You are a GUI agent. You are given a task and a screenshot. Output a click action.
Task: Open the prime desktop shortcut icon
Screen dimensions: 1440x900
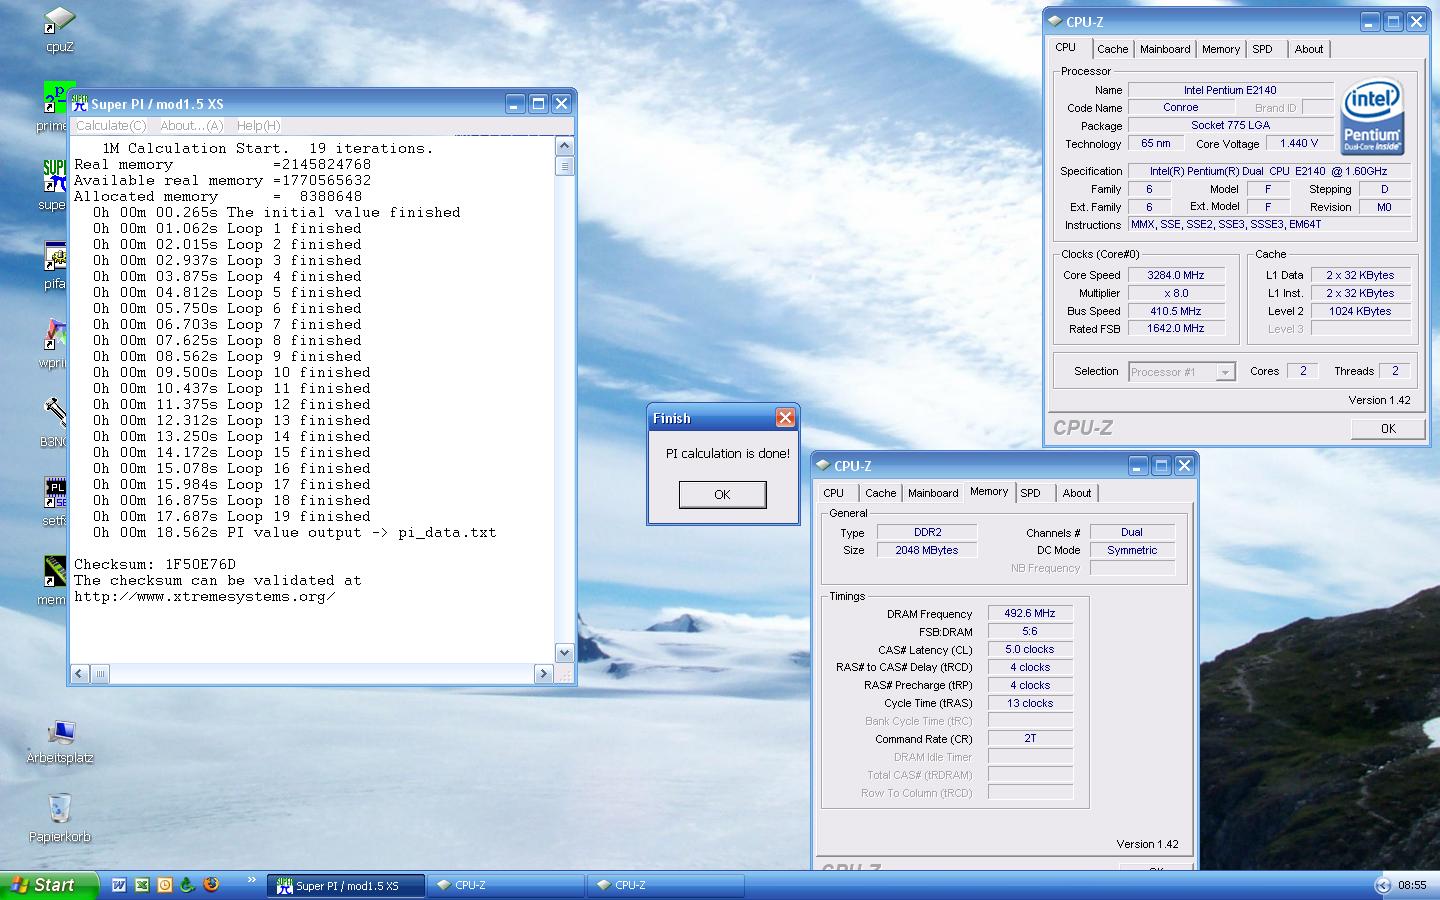pos(56,97)
